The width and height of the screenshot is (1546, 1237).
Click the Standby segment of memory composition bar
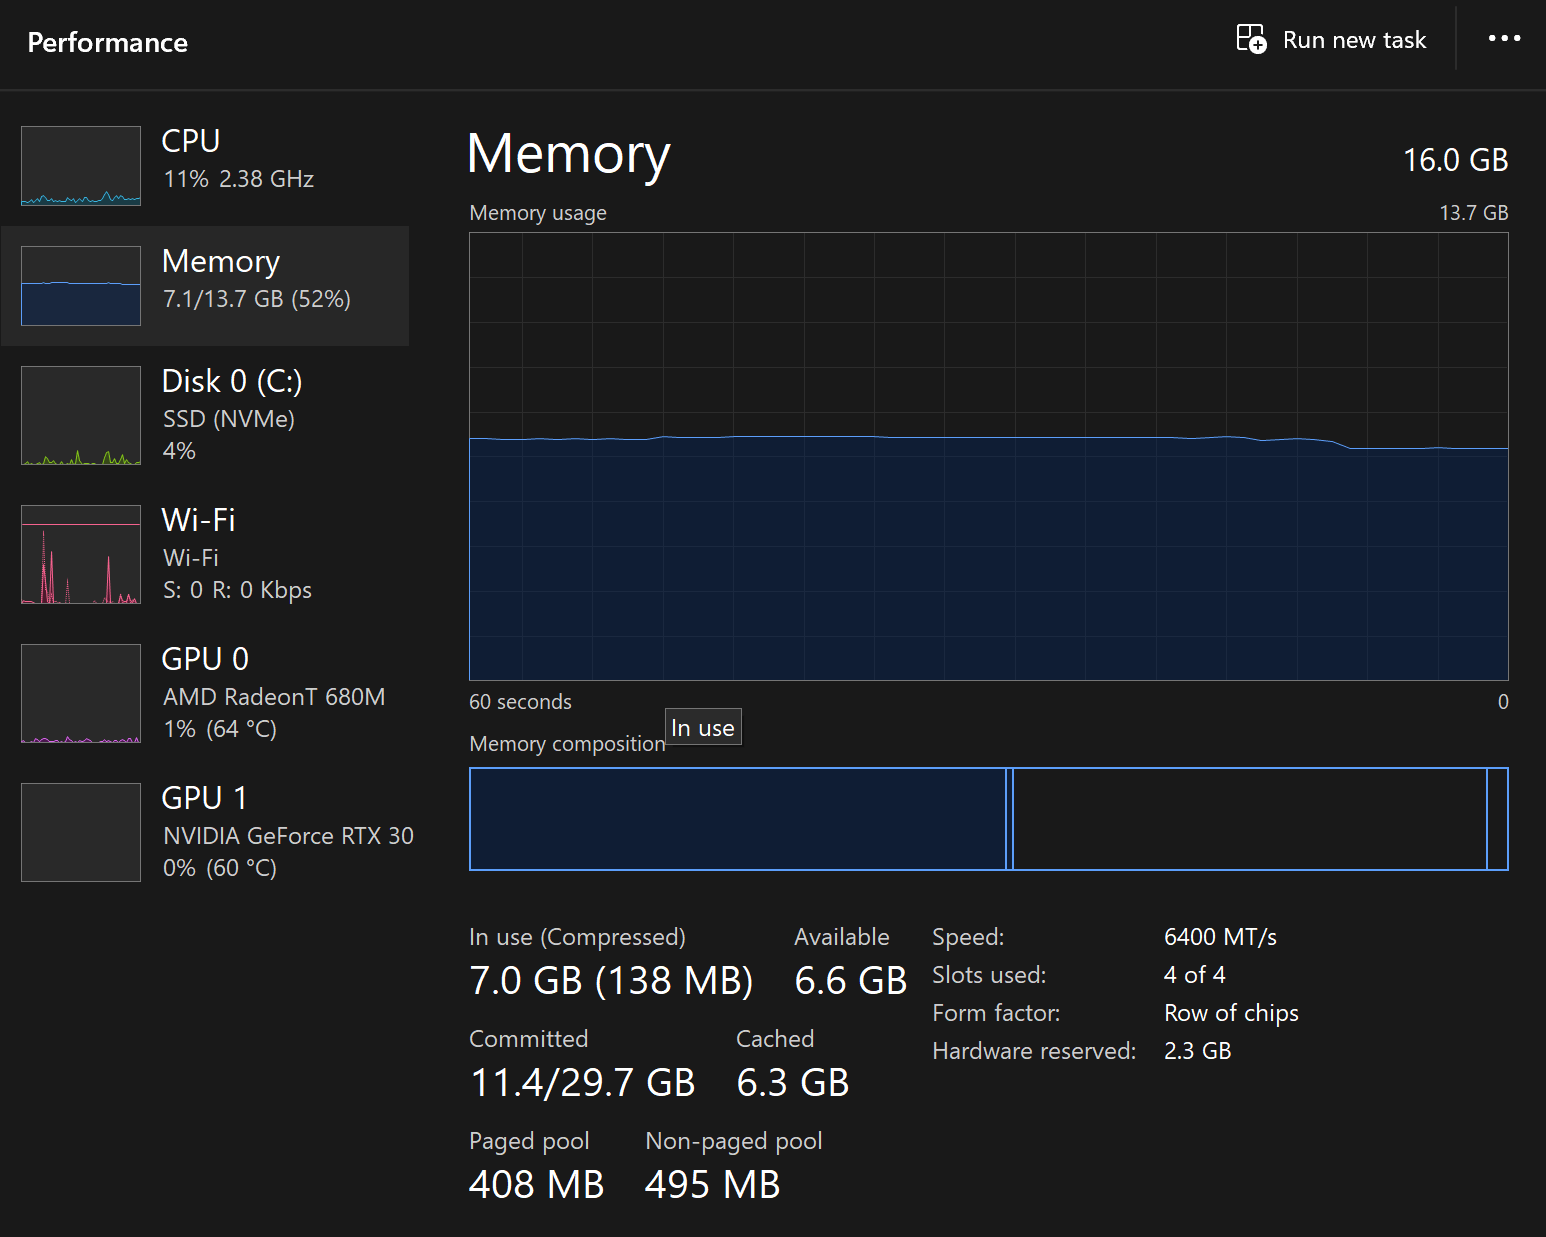point(1250,819)
